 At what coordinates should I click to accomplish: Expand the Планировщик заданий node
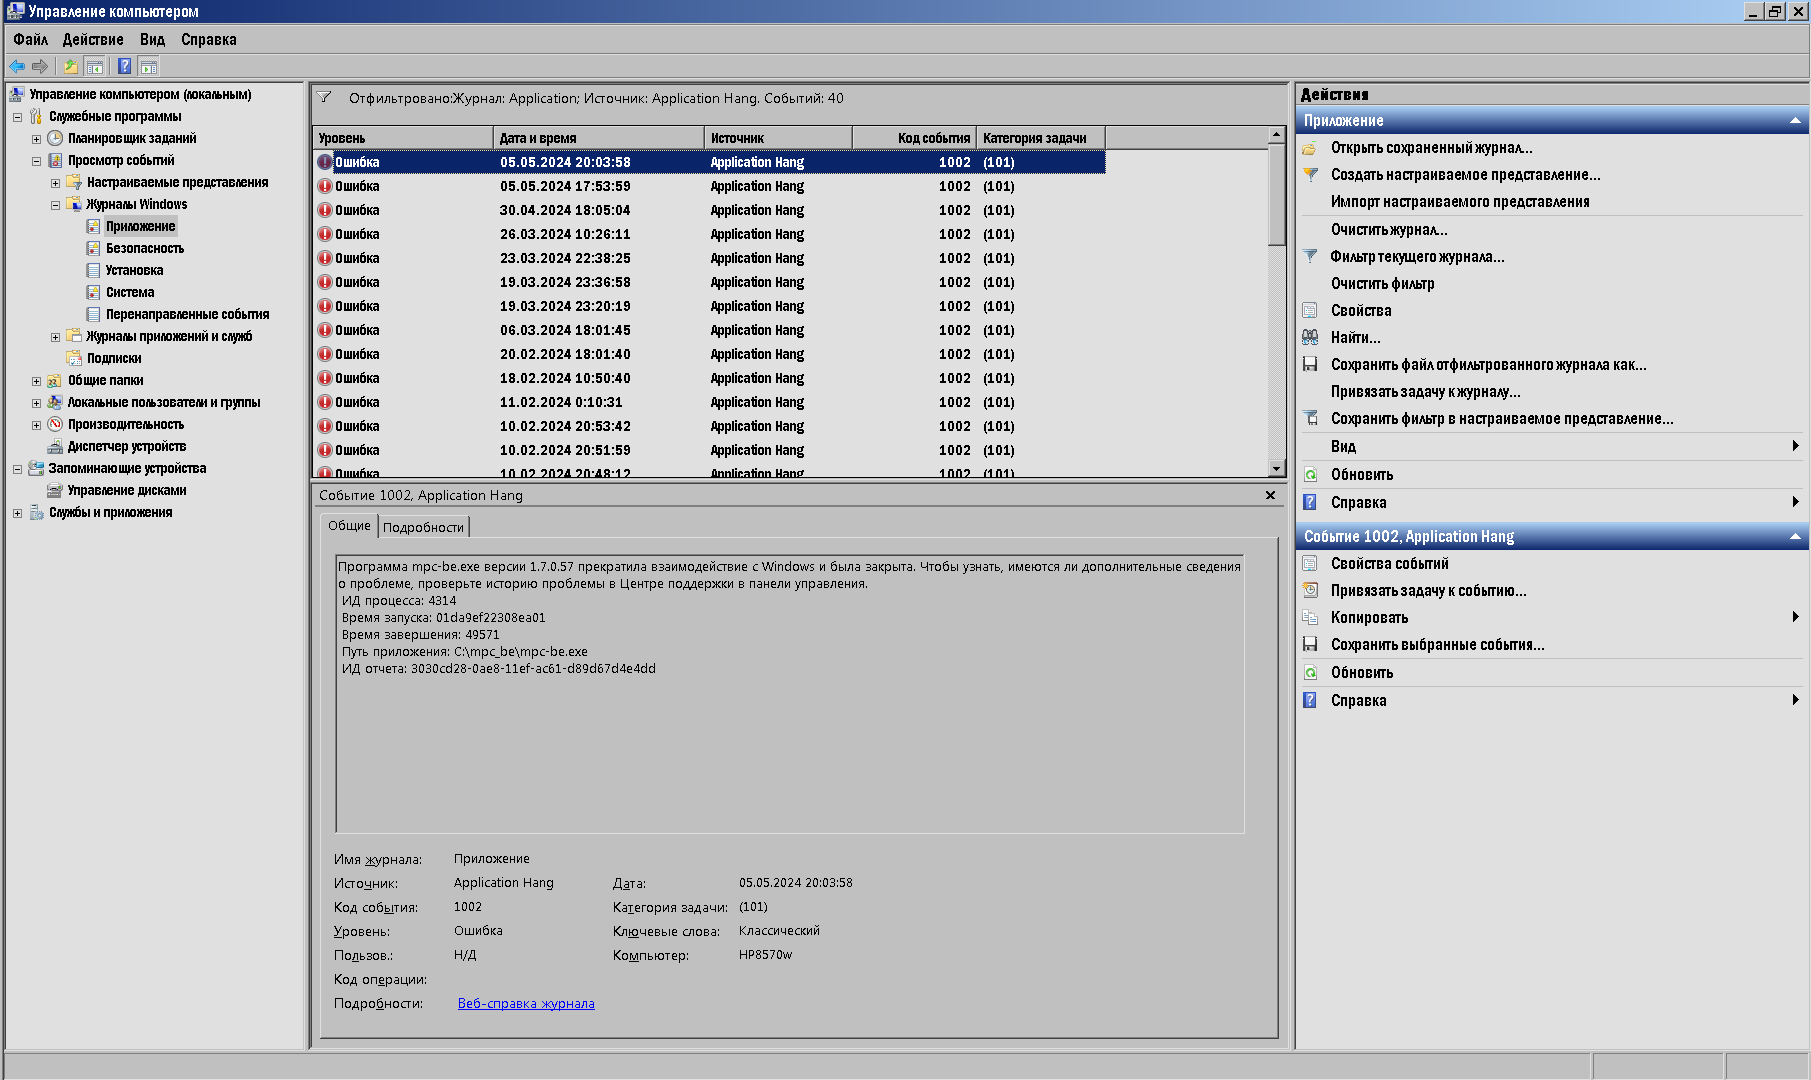pos(36,139)
